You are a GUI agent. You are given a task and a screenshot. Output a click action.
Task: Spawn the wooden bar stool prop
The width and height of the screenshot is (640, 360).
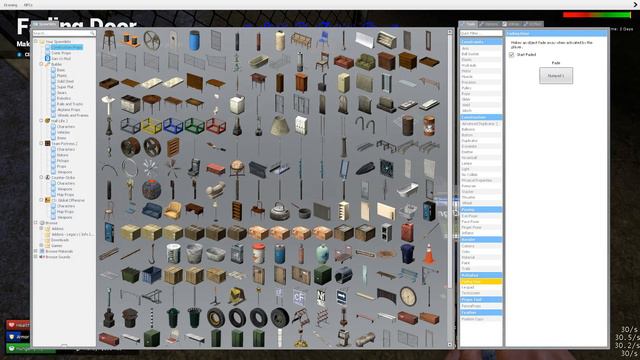tap(109, 41)
